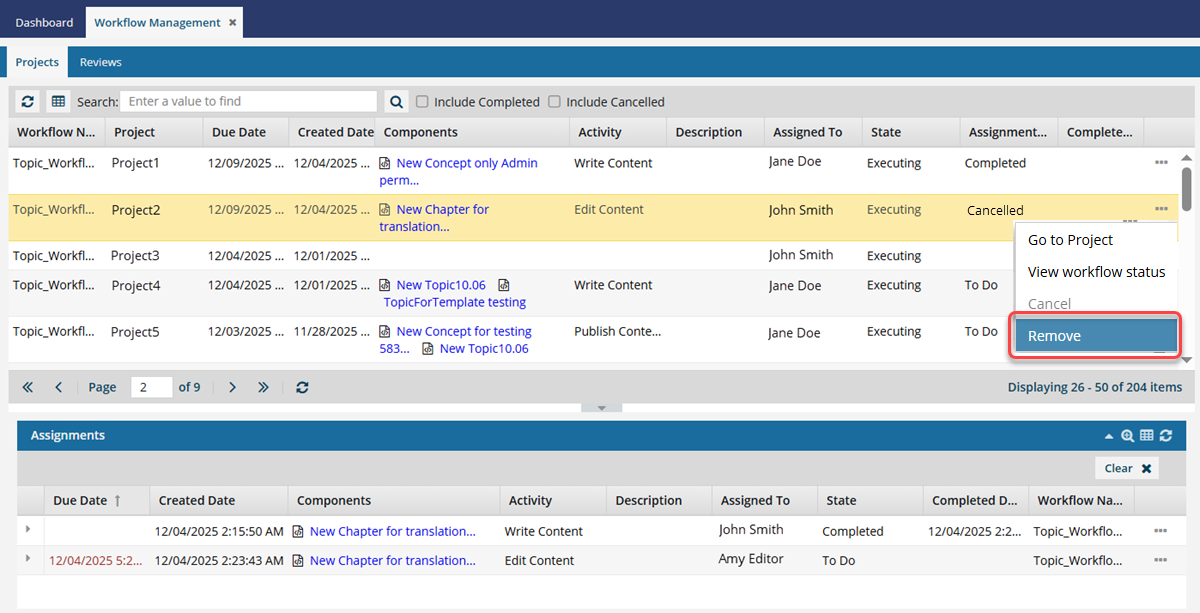Click the document icon in the Write Content assignment row
This screenshot has width=1200, height=613.
click(298, 531)
